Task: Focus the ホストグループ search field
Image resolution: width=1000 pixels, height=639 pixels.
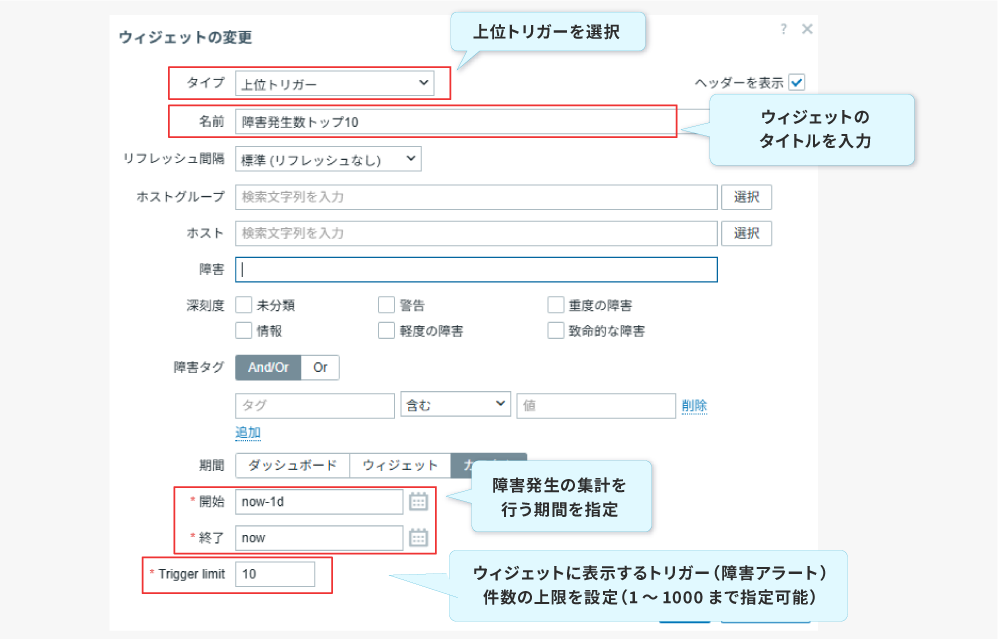Action: click(476, 197)
